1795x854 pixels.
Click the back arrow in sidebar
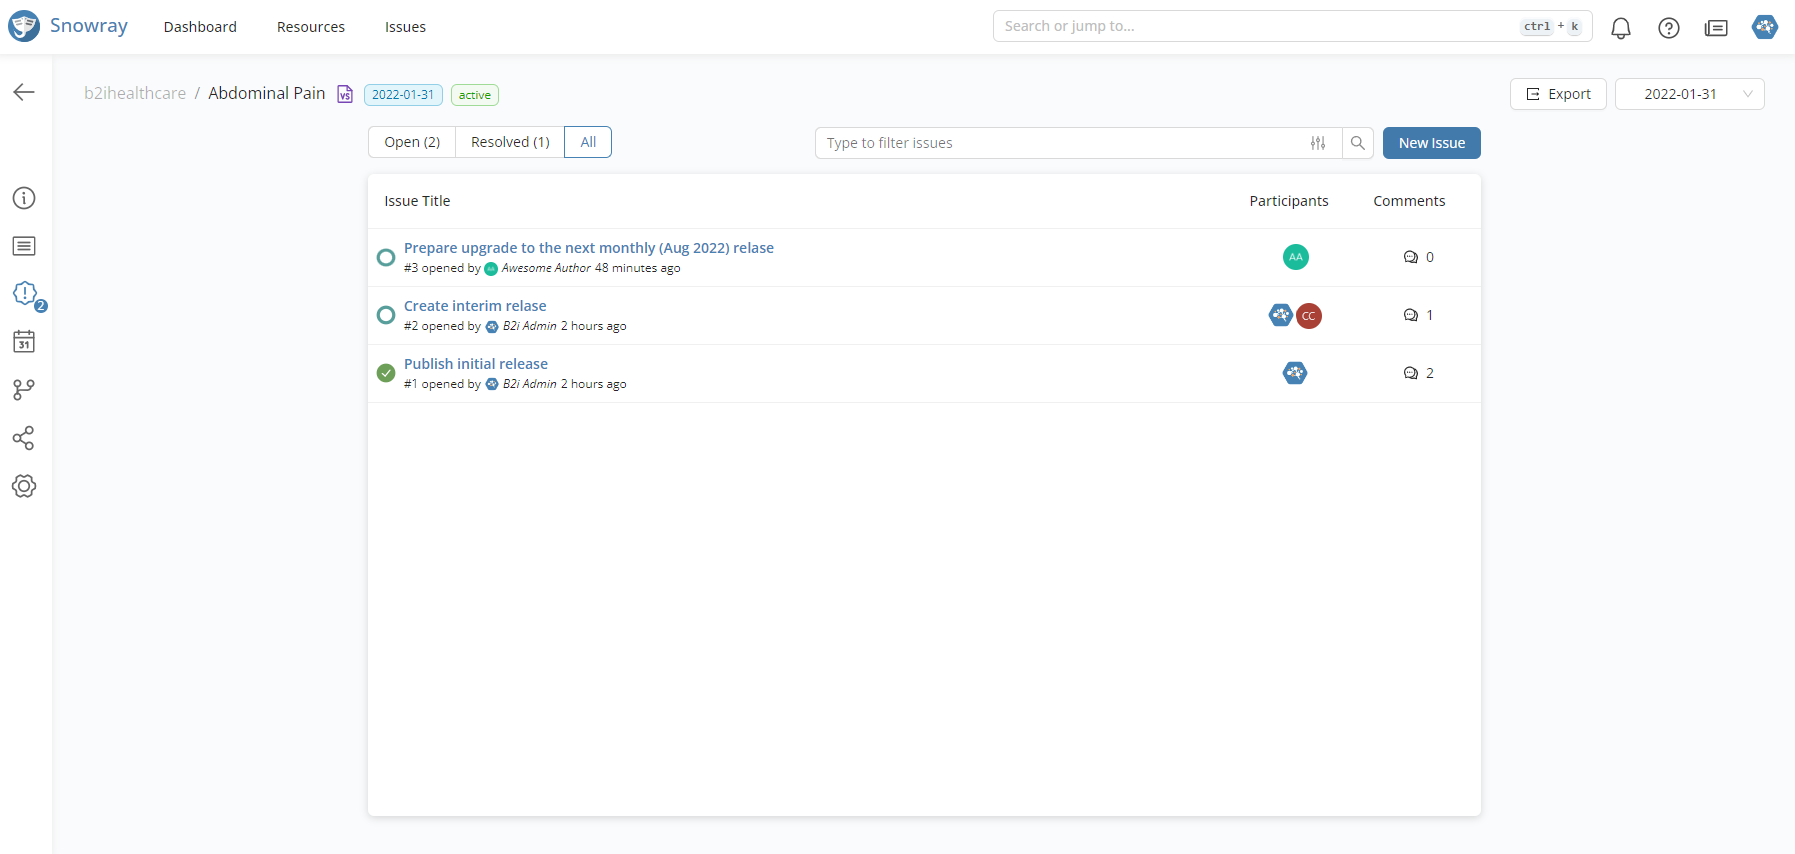(24, 92)
